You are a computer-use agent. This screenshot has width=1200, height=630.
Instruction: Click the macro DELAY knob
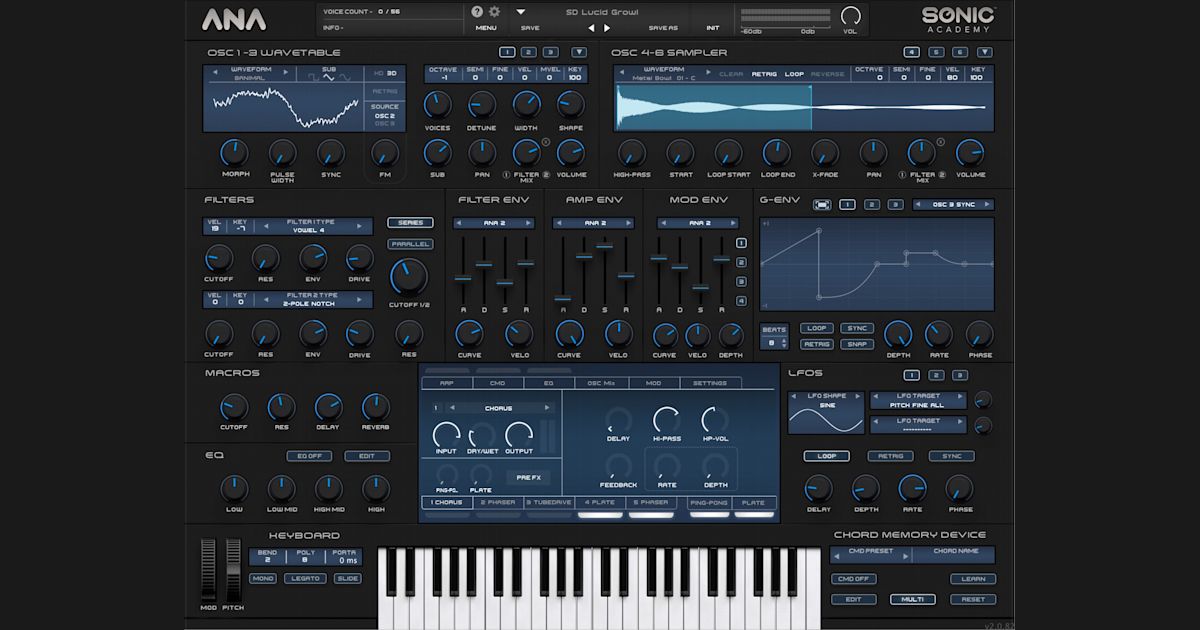tap(328, 407)
